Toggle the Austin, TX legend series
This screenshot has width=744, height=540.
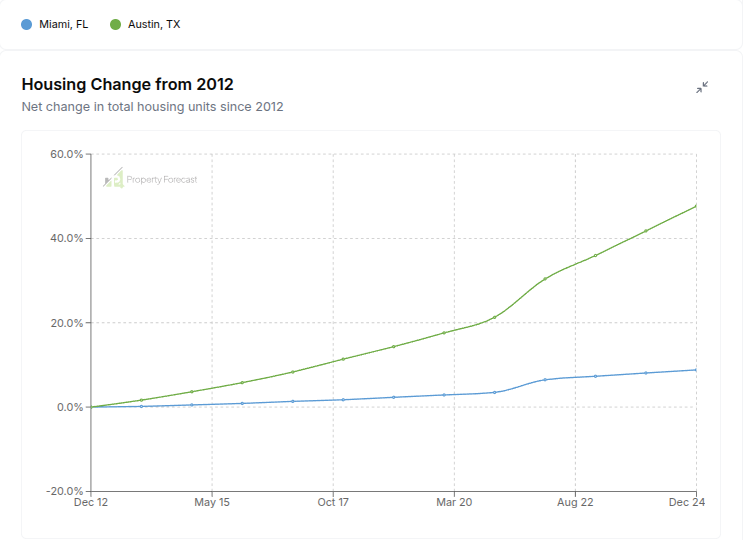click(x=145, y=24)
